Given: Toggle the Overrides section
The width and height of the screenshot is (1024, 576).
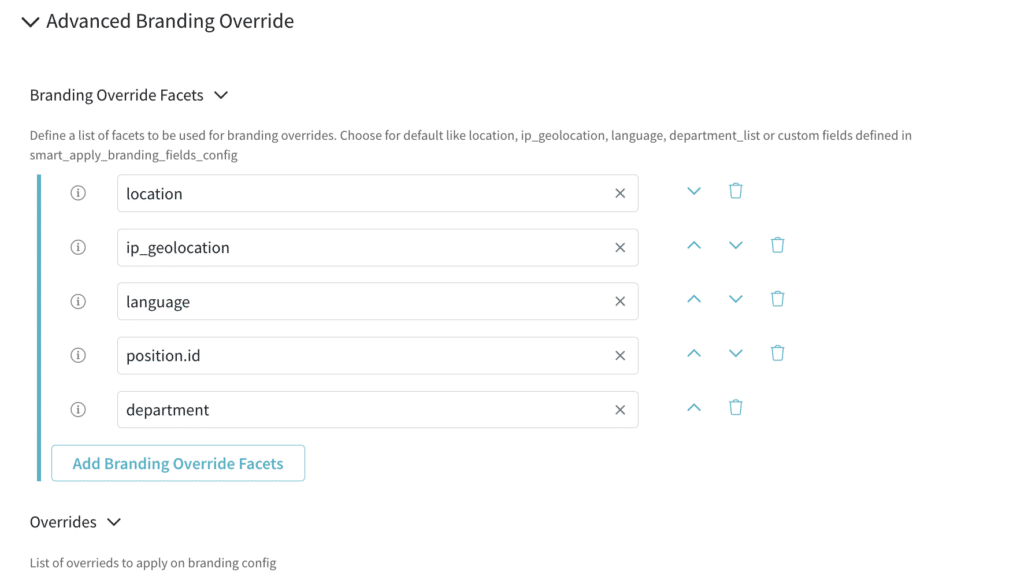Looking at the screenshot, I should (113, 521).
